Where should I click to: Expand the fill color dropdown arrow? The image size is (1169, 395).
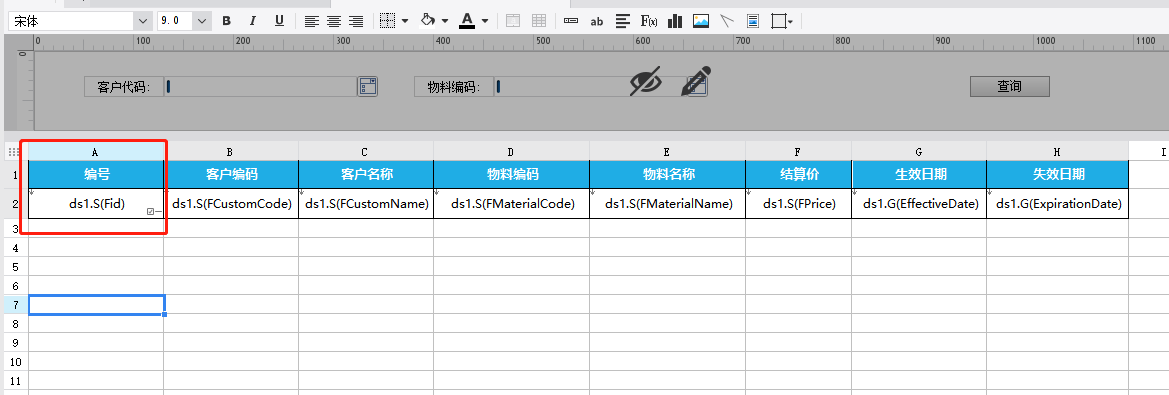point(445,21)
